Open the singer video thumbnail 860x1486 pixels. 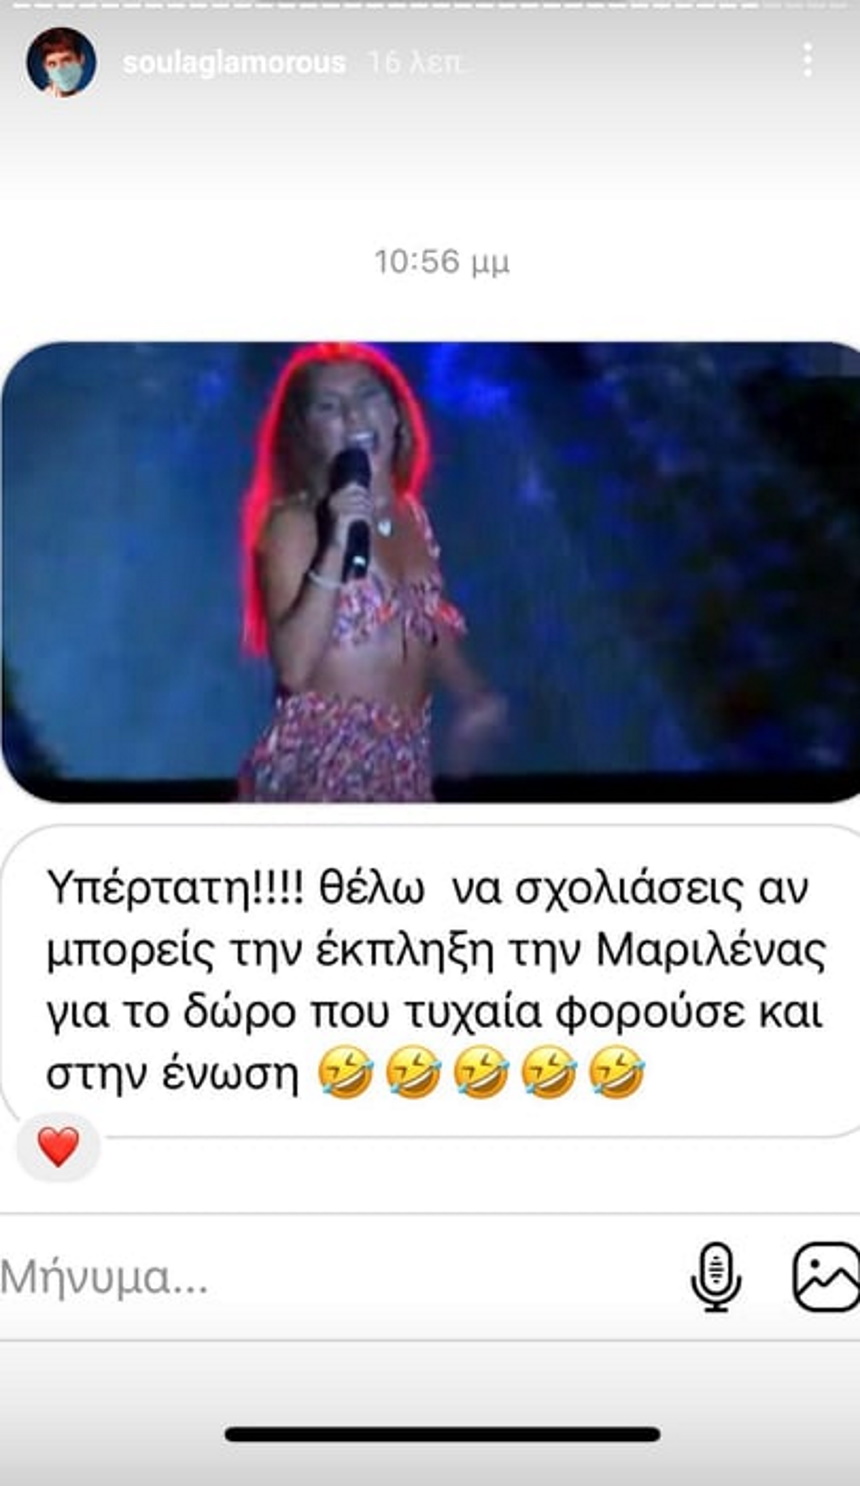(430, 572)
